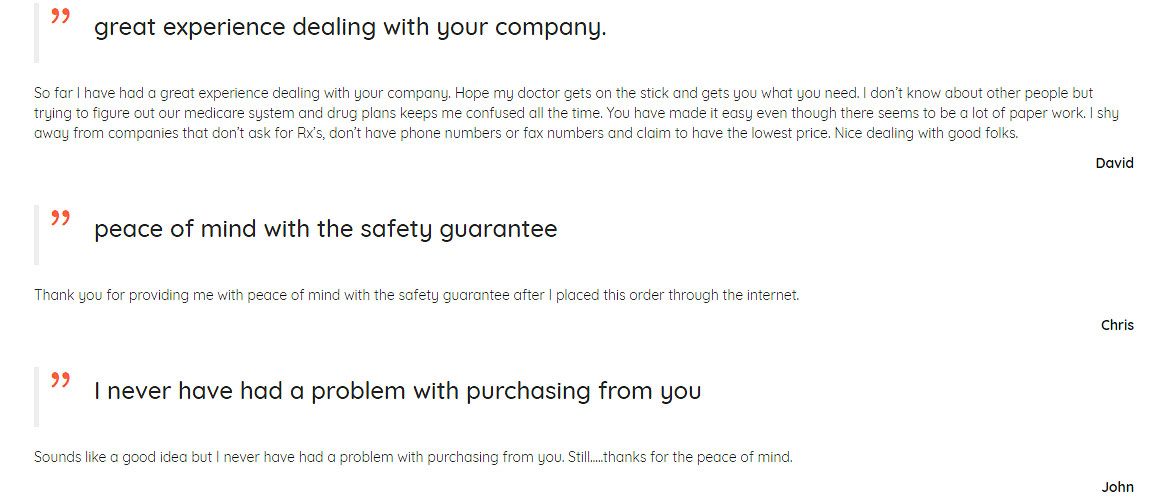The height and width of the screenshot is (501, 1173).
Task: Click the gray bar left of the second testimonial heading
Action: [37, 234]
